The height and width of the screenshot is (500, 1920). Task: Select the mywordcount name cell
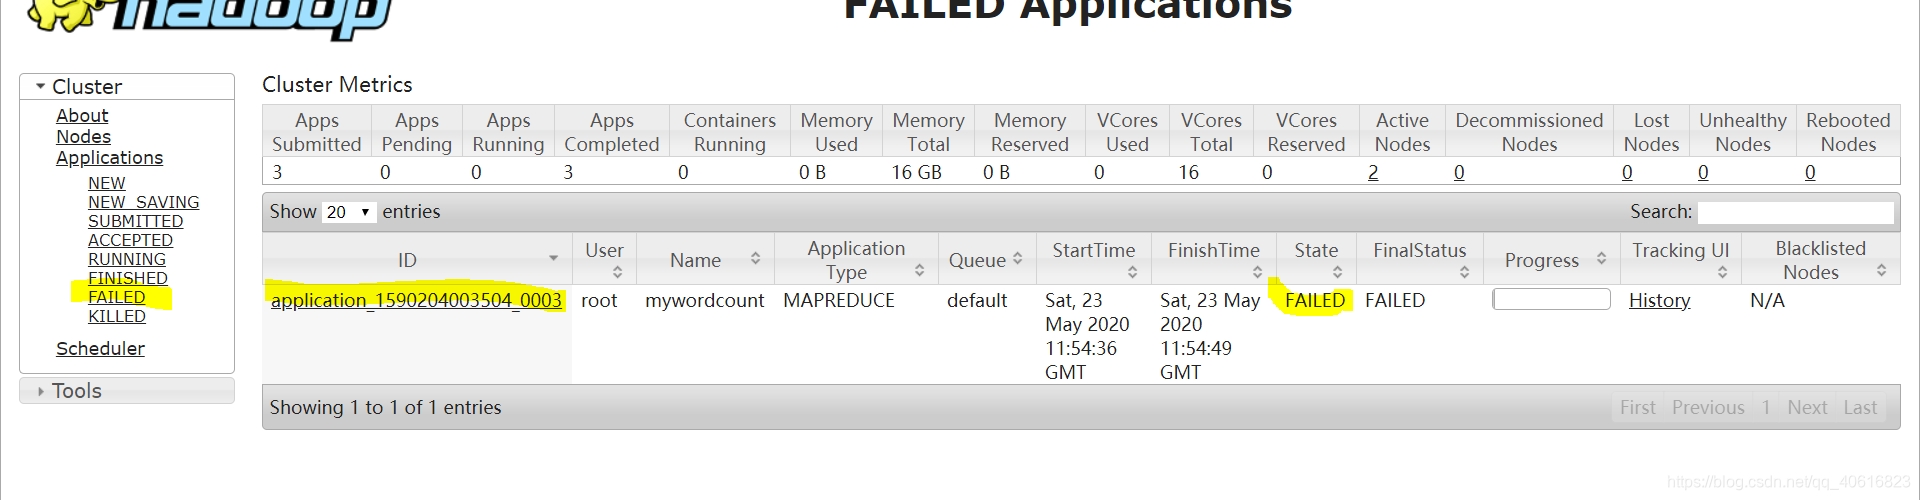pos(704,300)
